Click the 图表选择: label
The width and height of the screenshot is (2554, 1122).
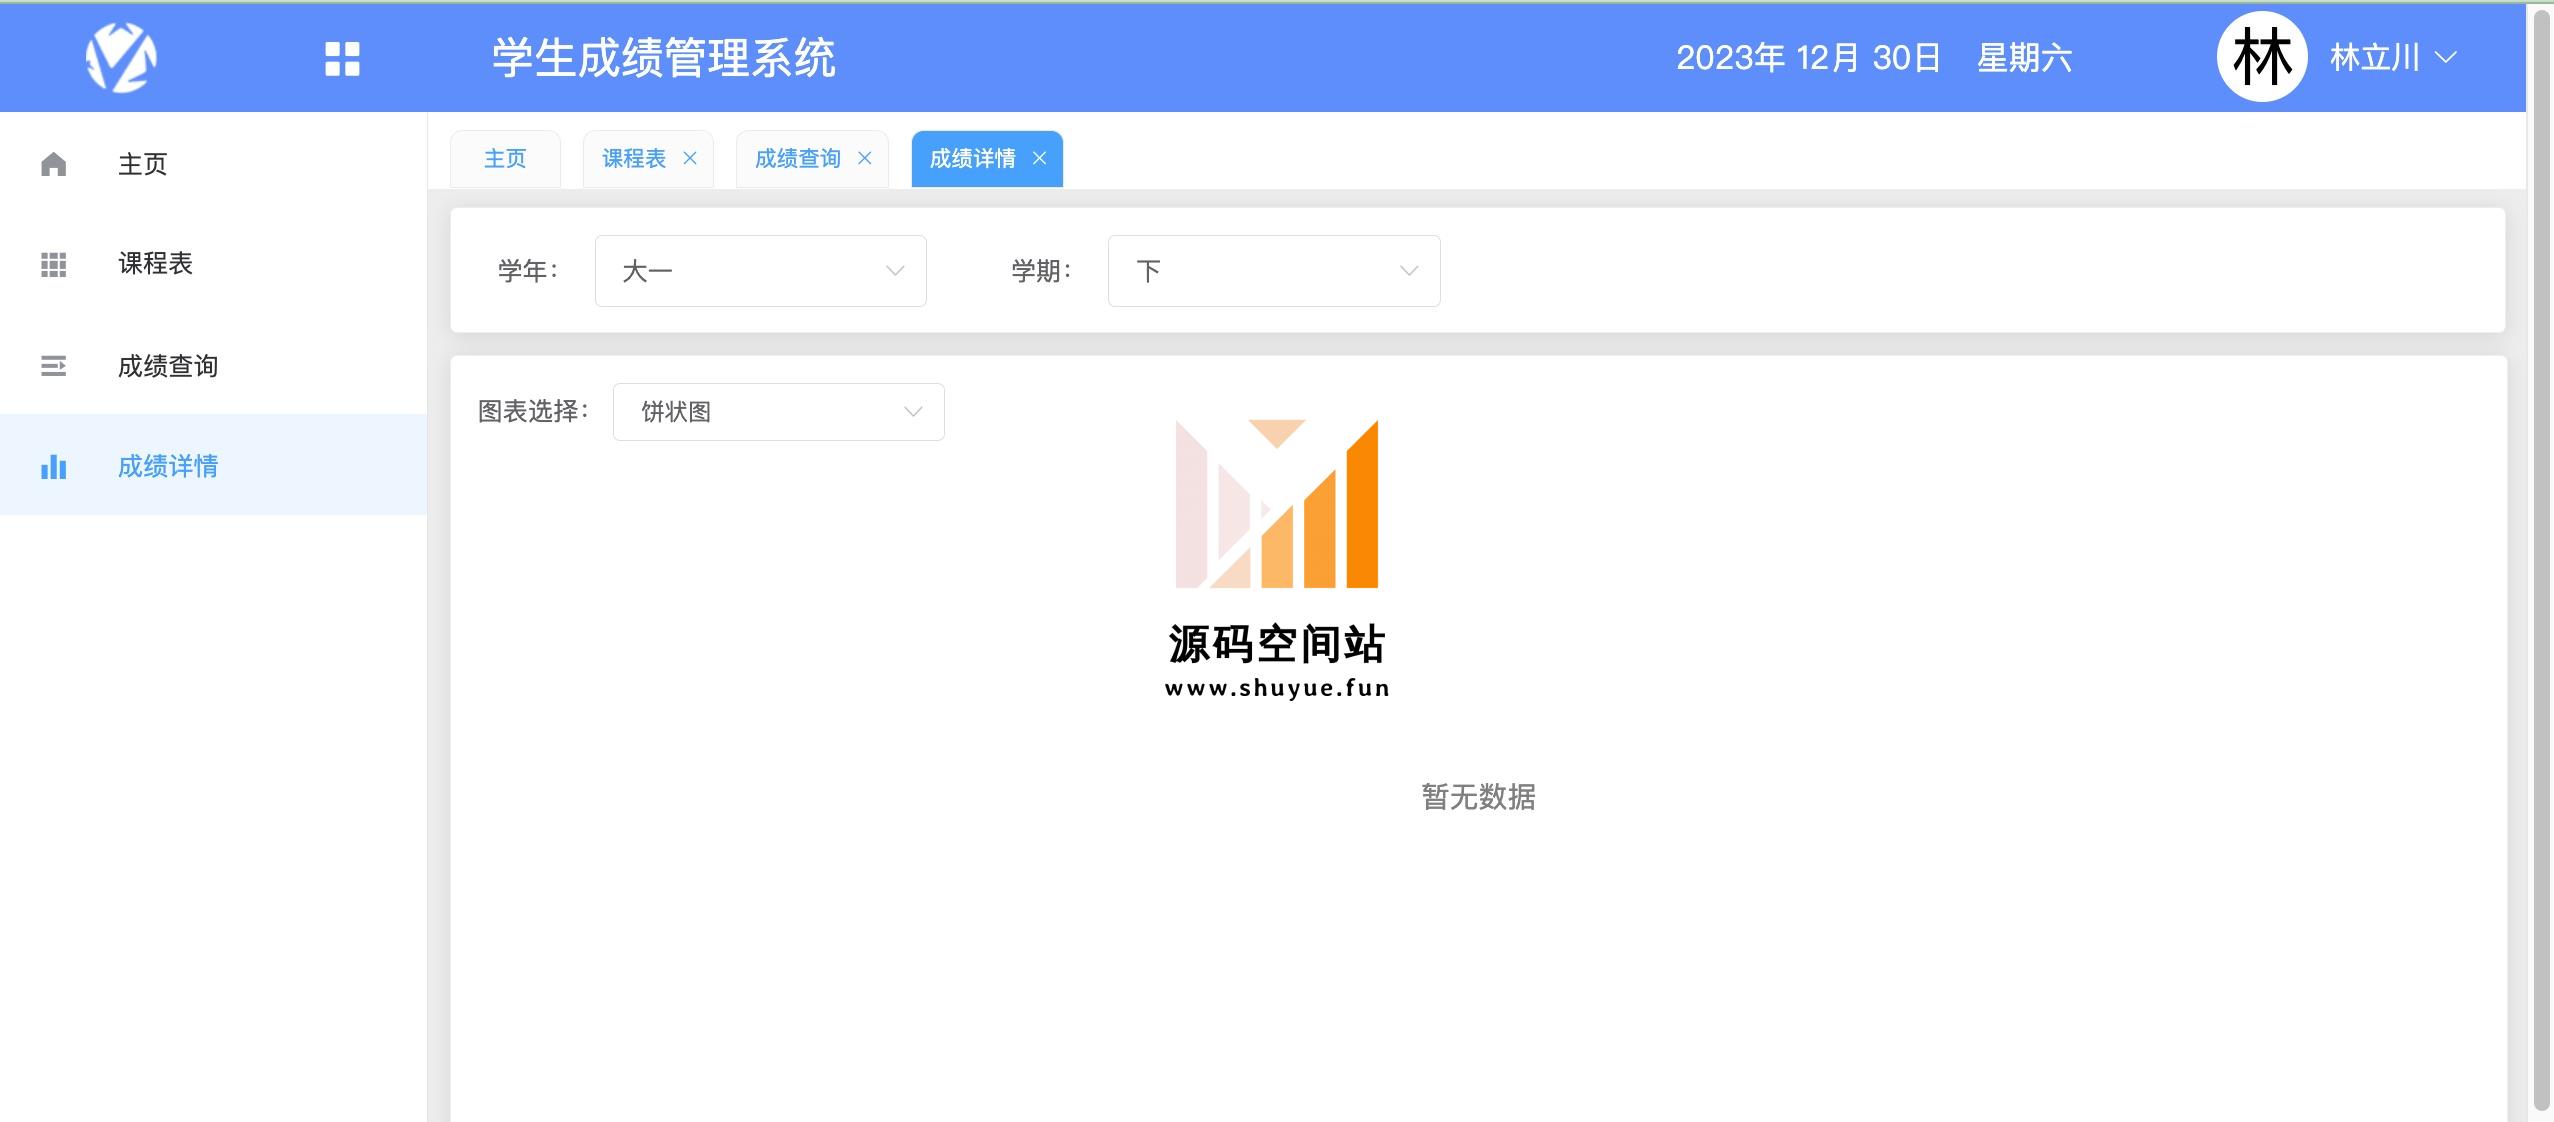[534, 412]
